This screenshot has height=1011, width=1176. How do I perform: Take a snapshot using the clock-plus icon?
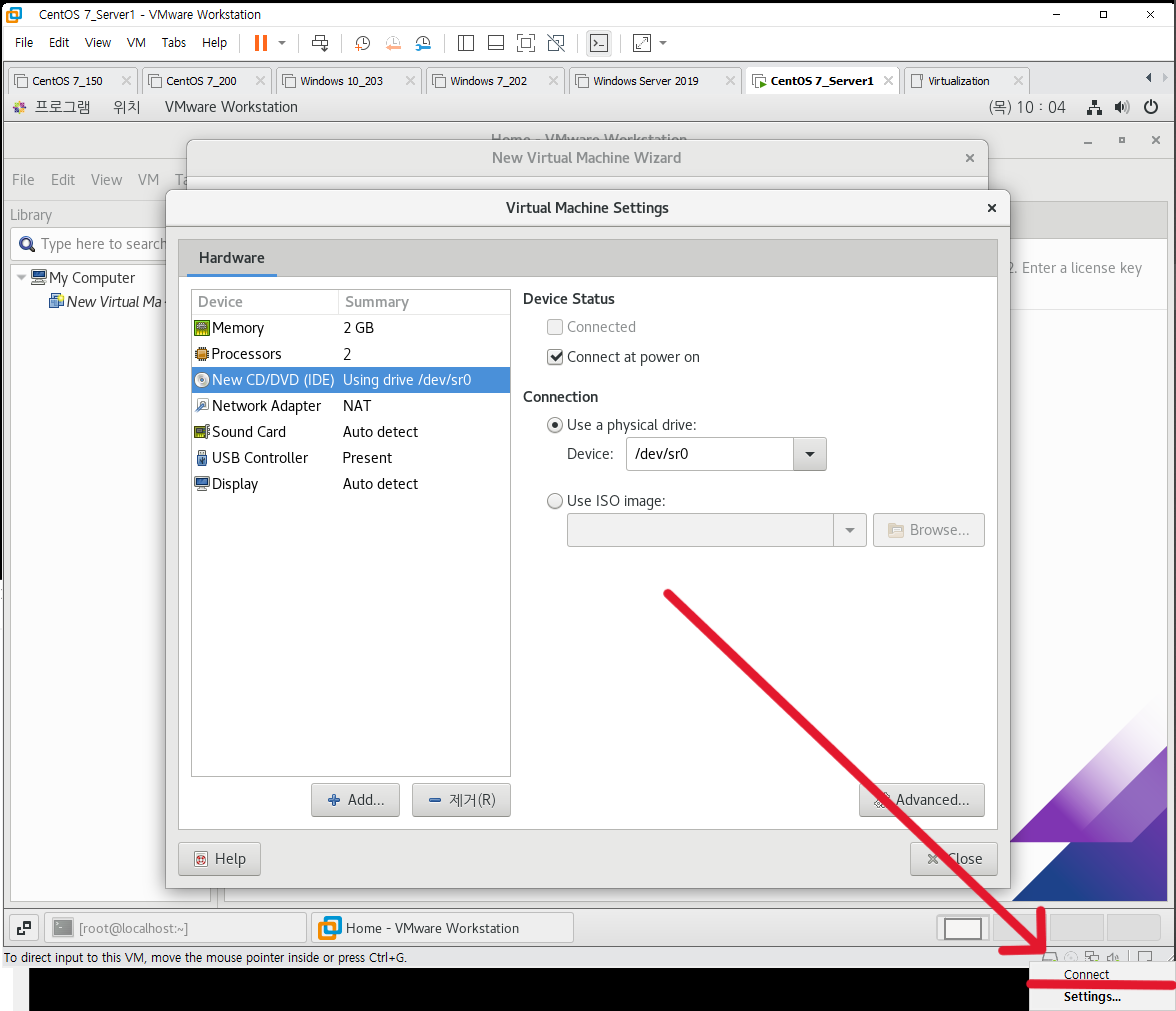click(x=362, y=43)
